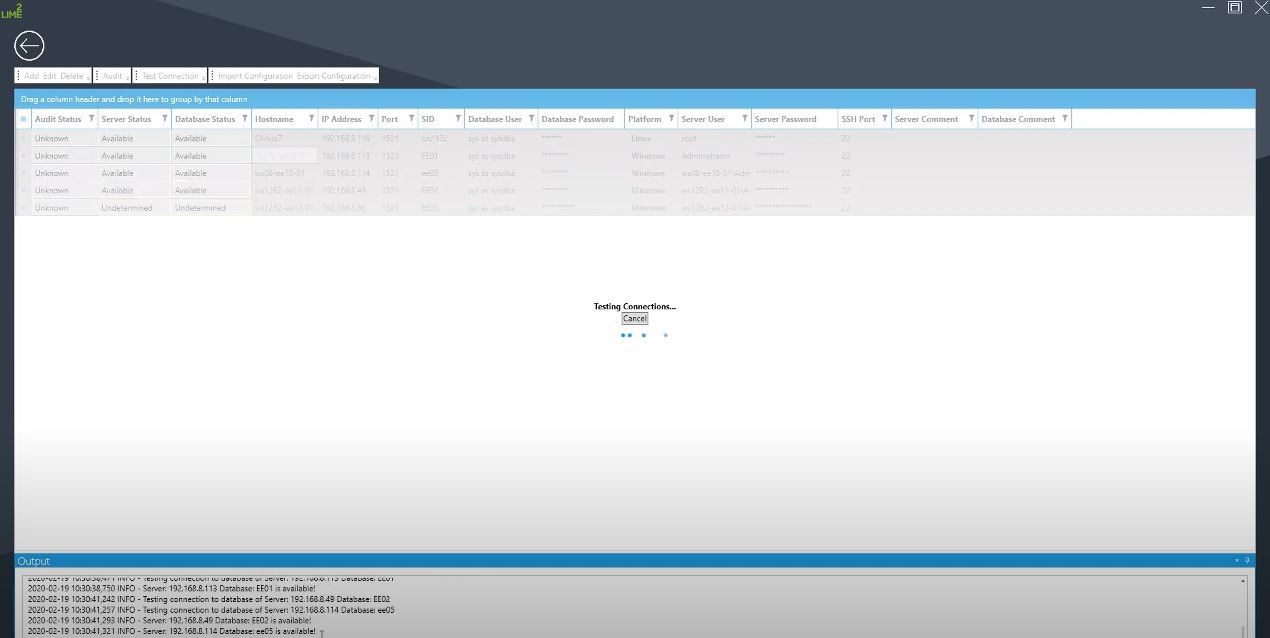Click Edit in the toolbar
1270x638 pixels.
49,76
